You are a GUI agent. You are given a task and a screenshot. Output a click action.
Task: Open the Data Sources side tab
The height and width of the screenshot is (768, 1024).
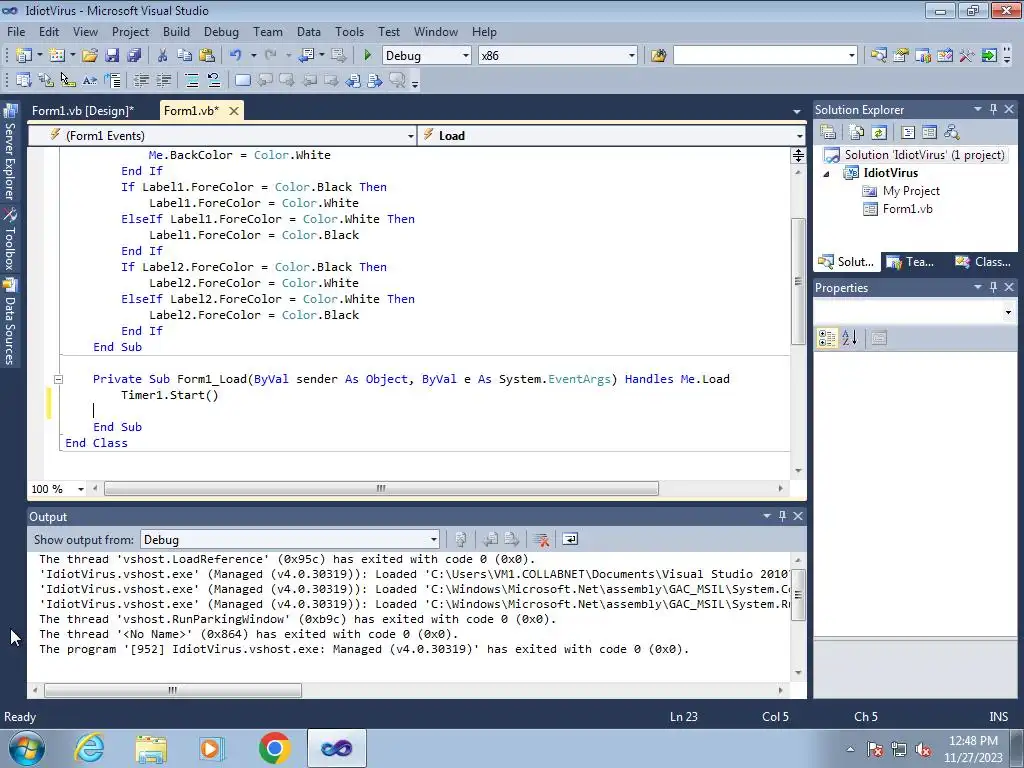click(10, 322)
